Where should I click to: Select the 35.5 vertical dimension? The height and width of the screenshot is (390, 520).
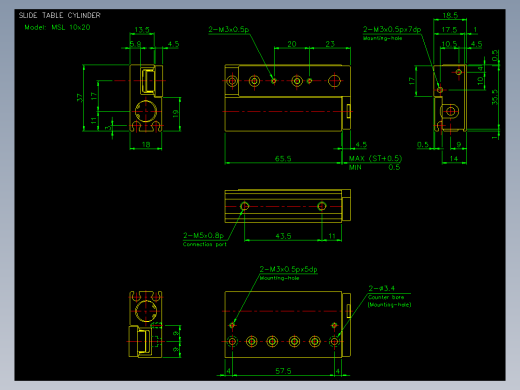pyautogui.click(x=495, y=97)
